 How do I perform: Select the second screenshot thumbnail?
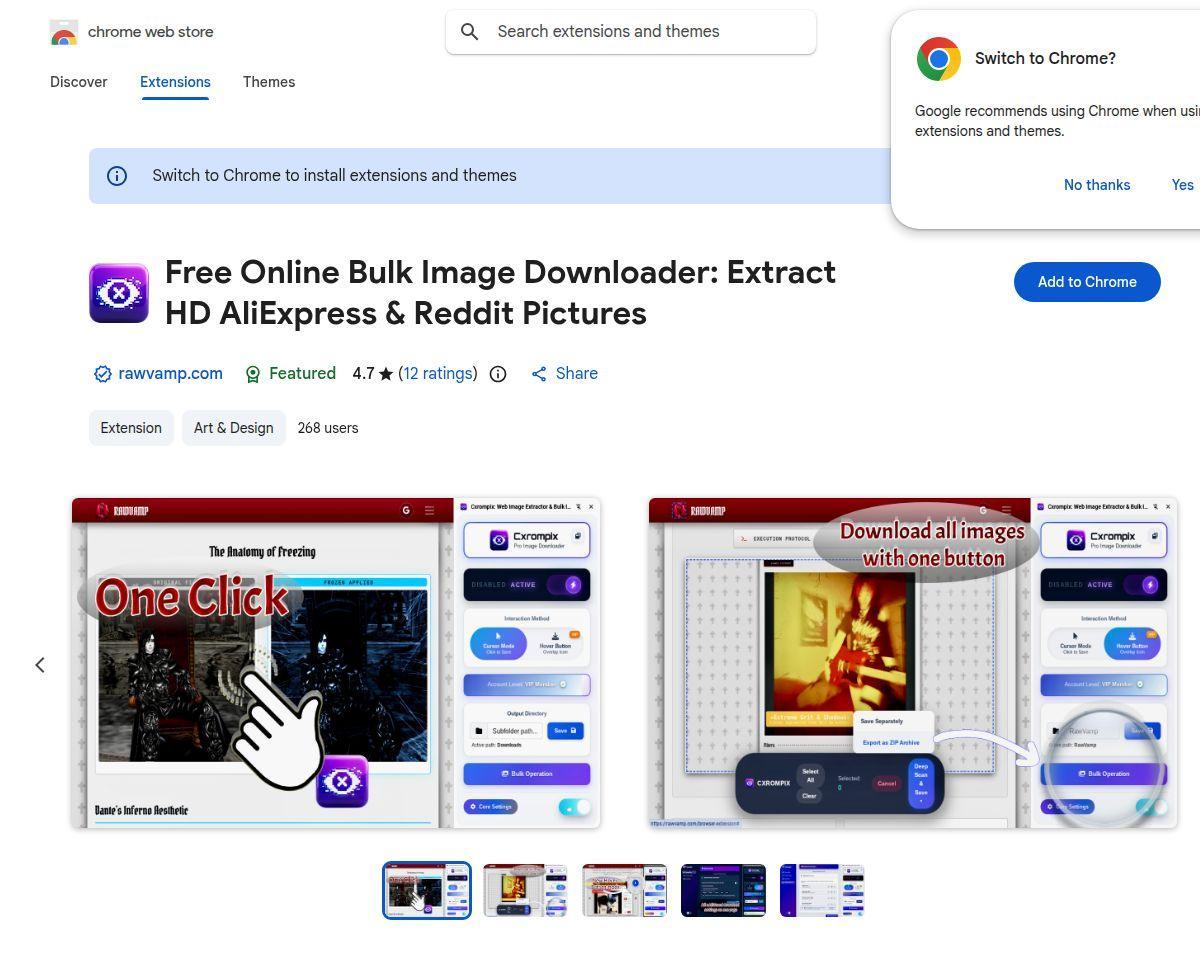526,890
